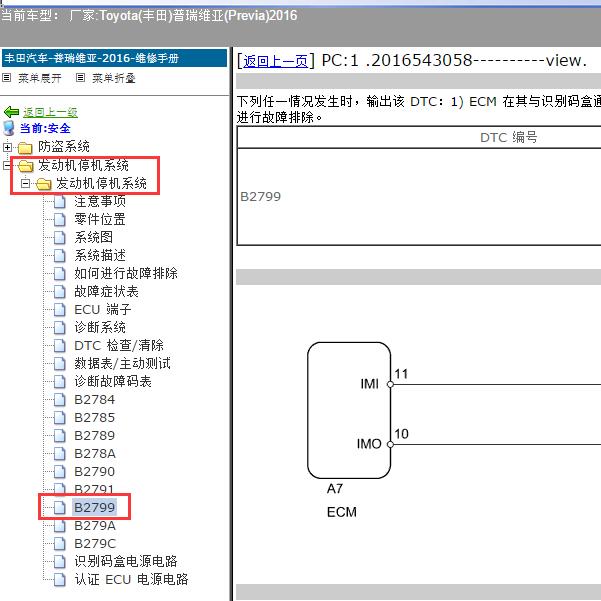The height and width of the screenshot is (601, 601).
Task: Select the 防盗系统 tree item
Action: (64, 146)
